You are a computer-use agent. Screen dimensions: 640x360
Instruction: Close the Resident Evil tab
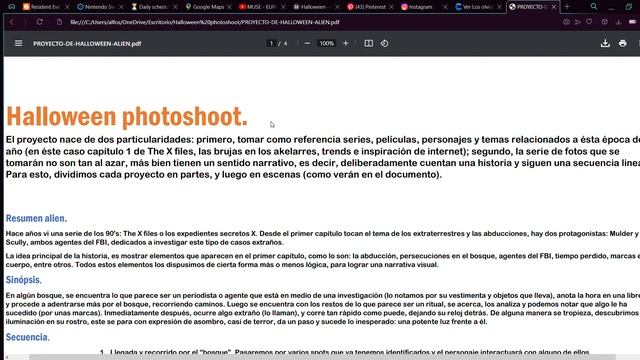click(67, 7)
